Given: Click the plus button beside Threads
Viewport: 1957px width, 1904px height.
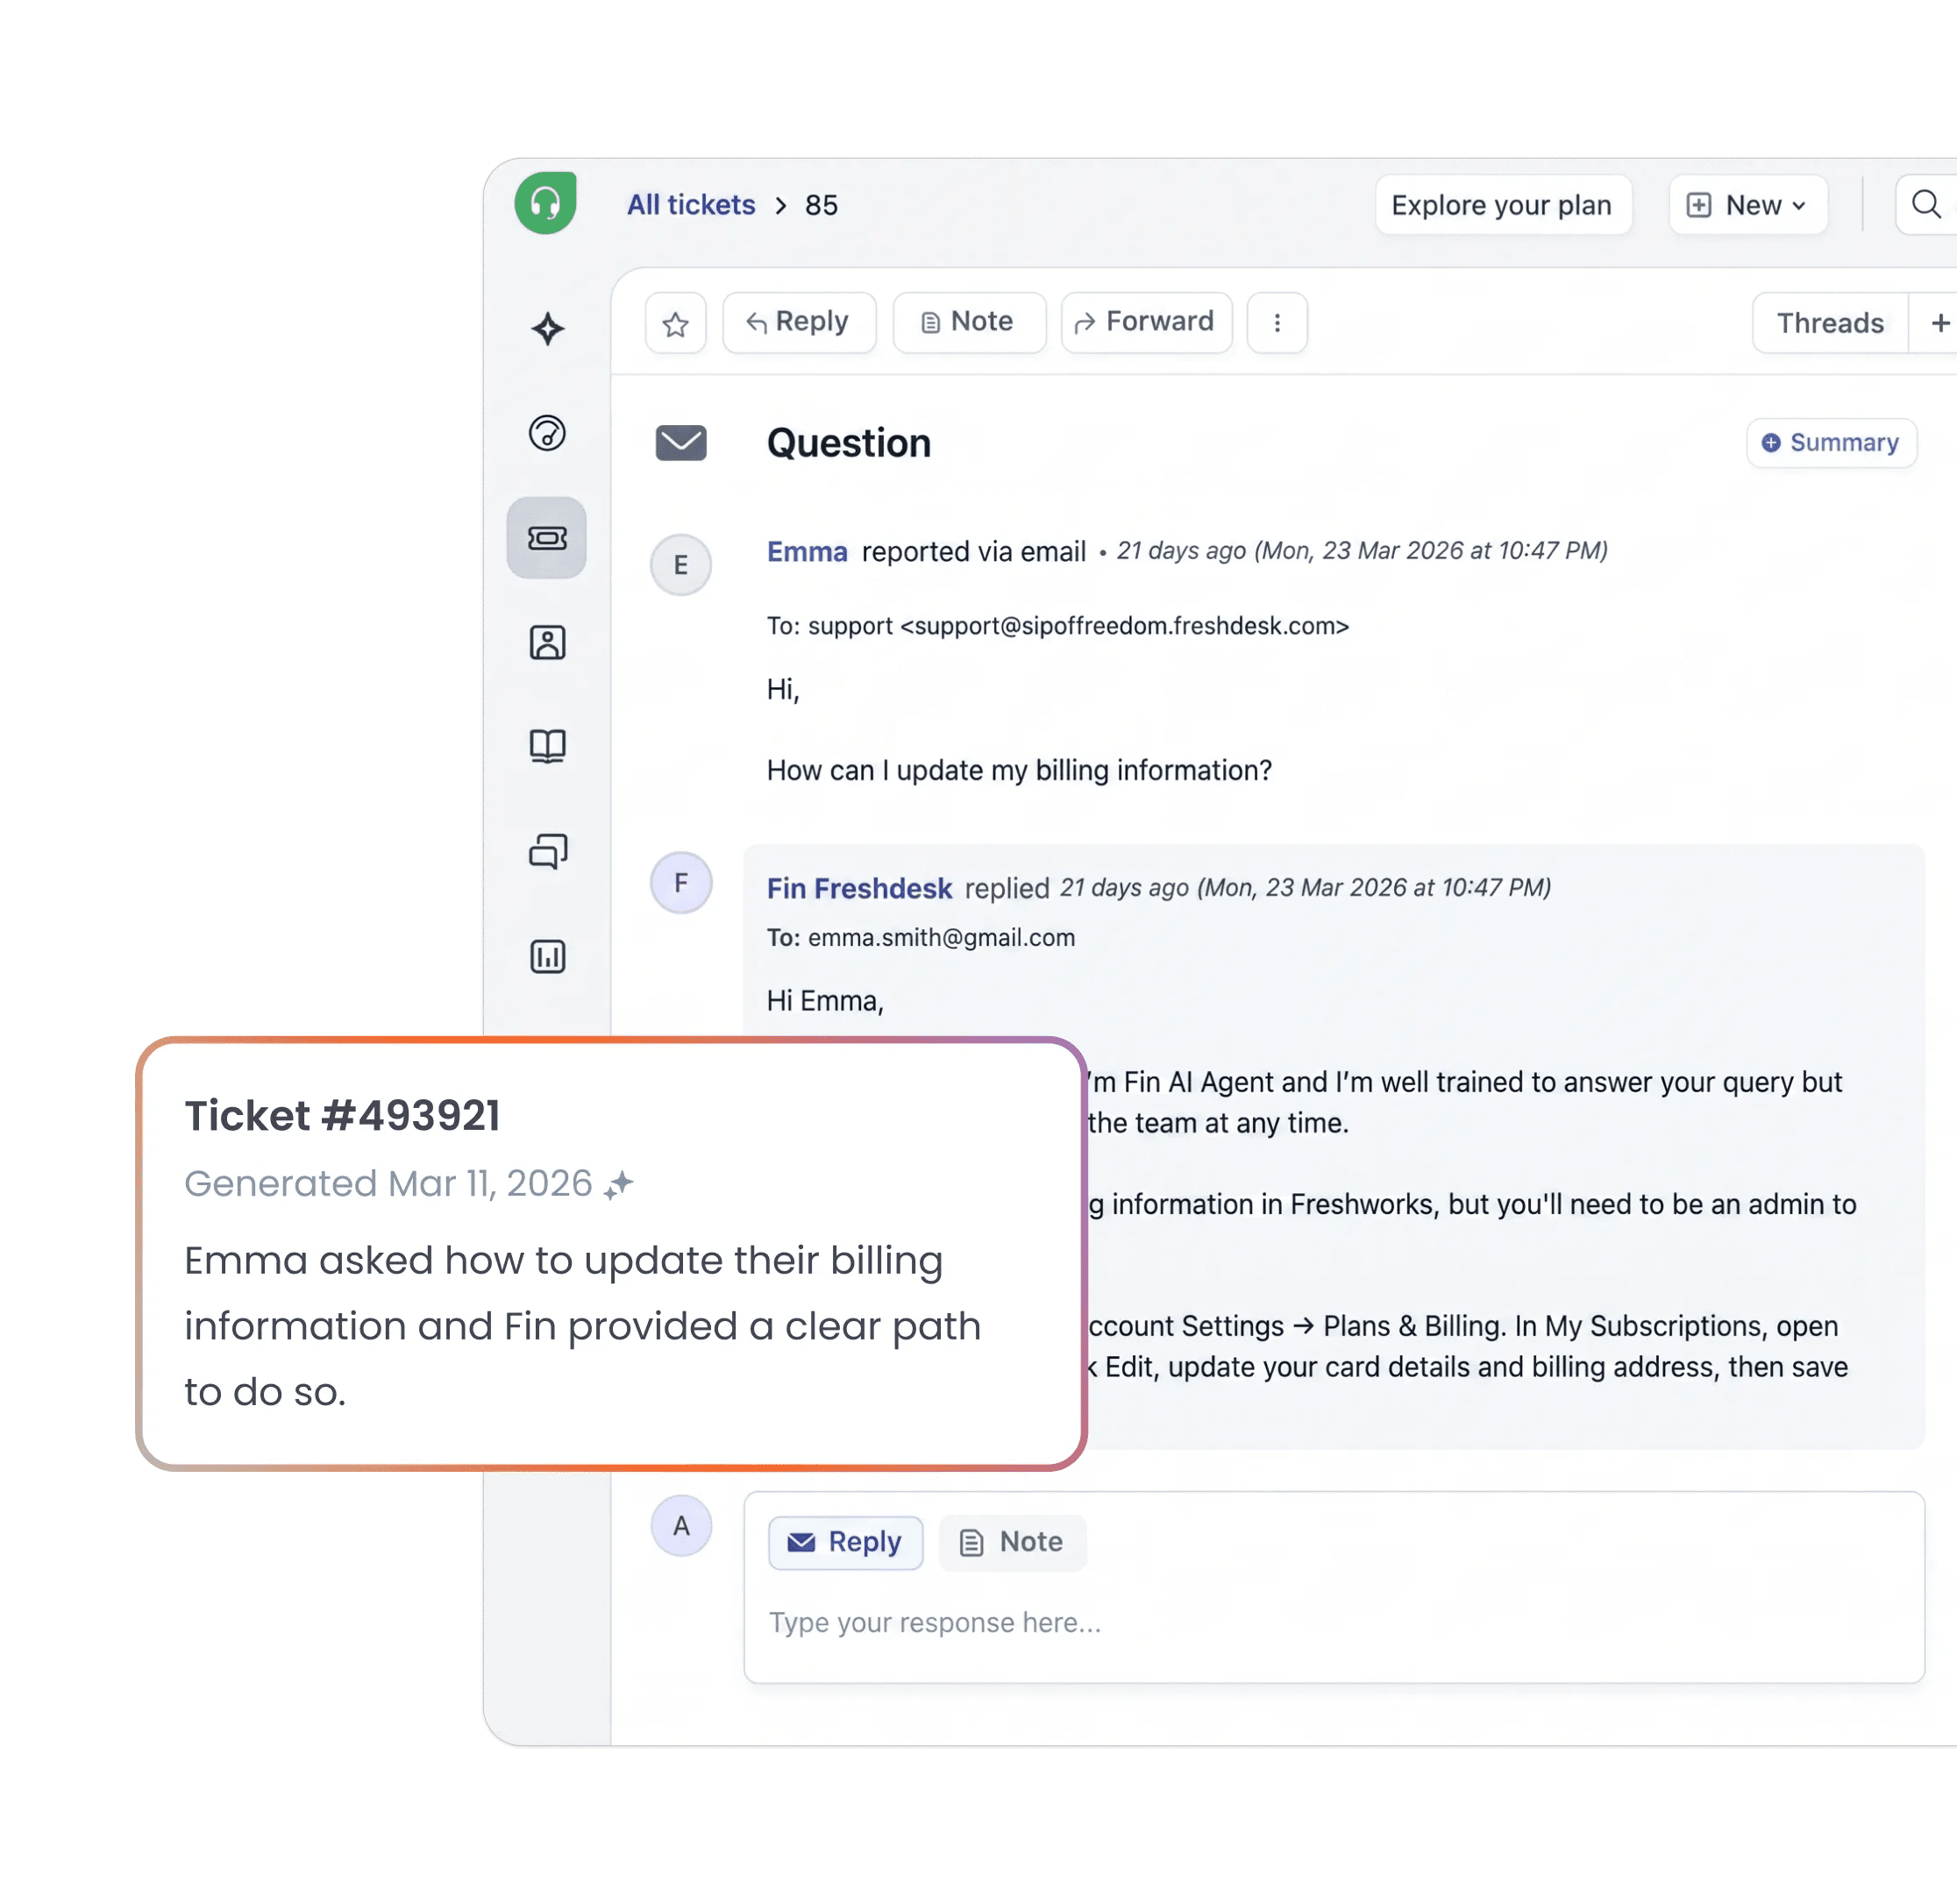Looking at the screenshot, I should coord(1938,323).
